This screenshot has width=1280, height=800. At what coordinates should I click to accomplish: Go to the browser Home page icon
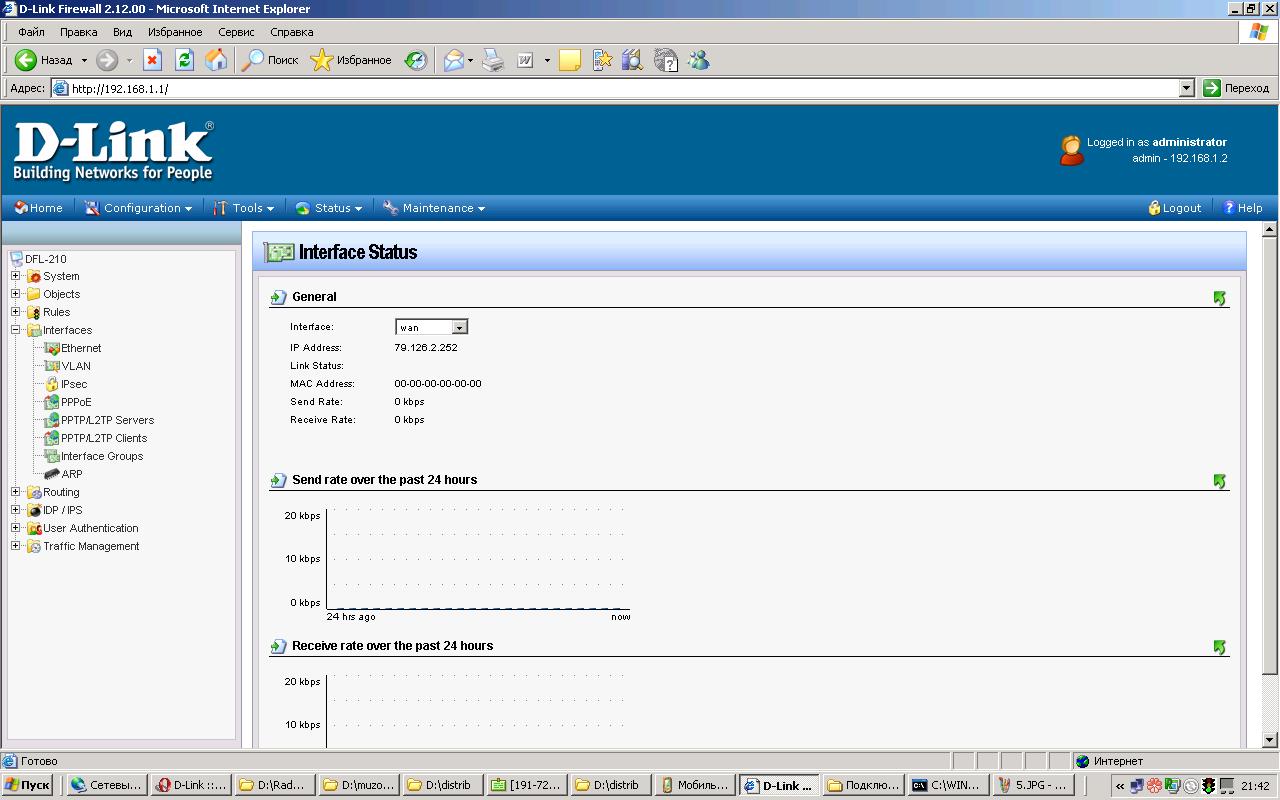tap(216, 60)
